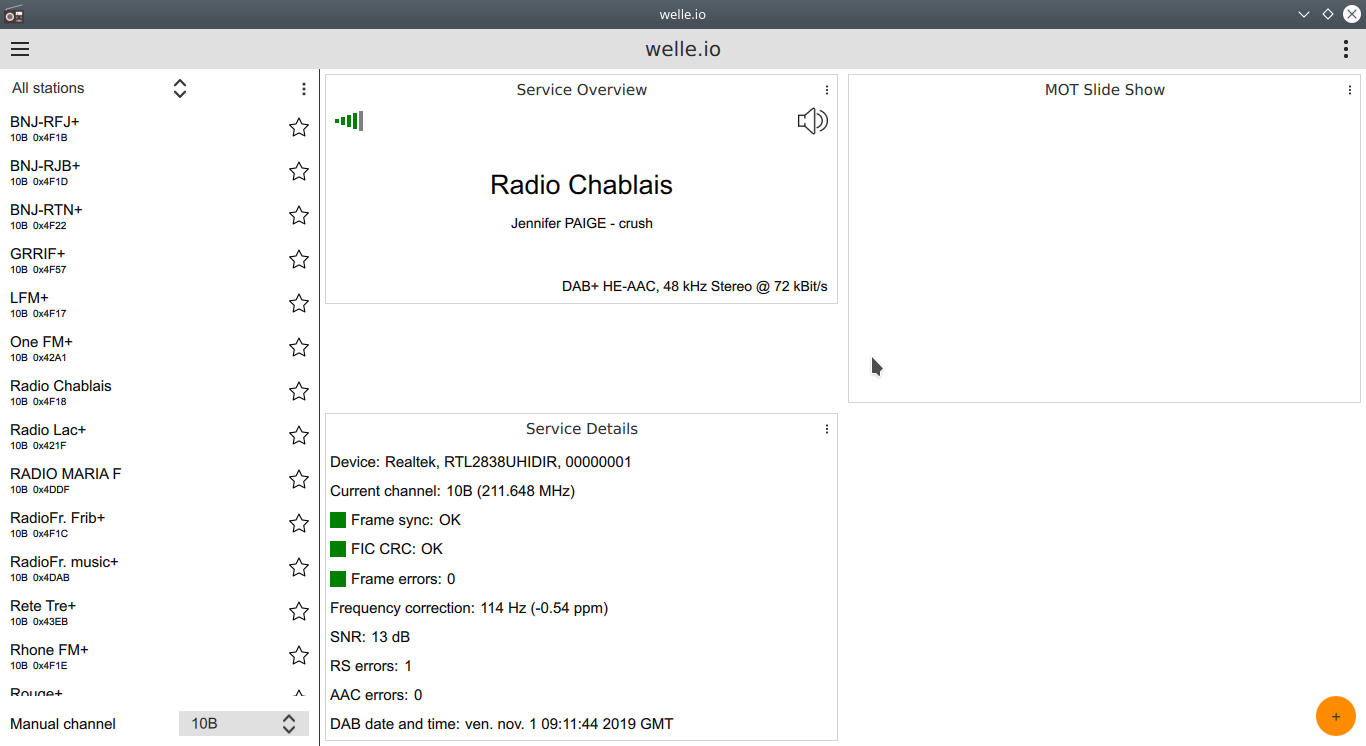Click the green signal strength indicator
The height and width of the screenshot is (746, 1366).
[x=349, y=121]
